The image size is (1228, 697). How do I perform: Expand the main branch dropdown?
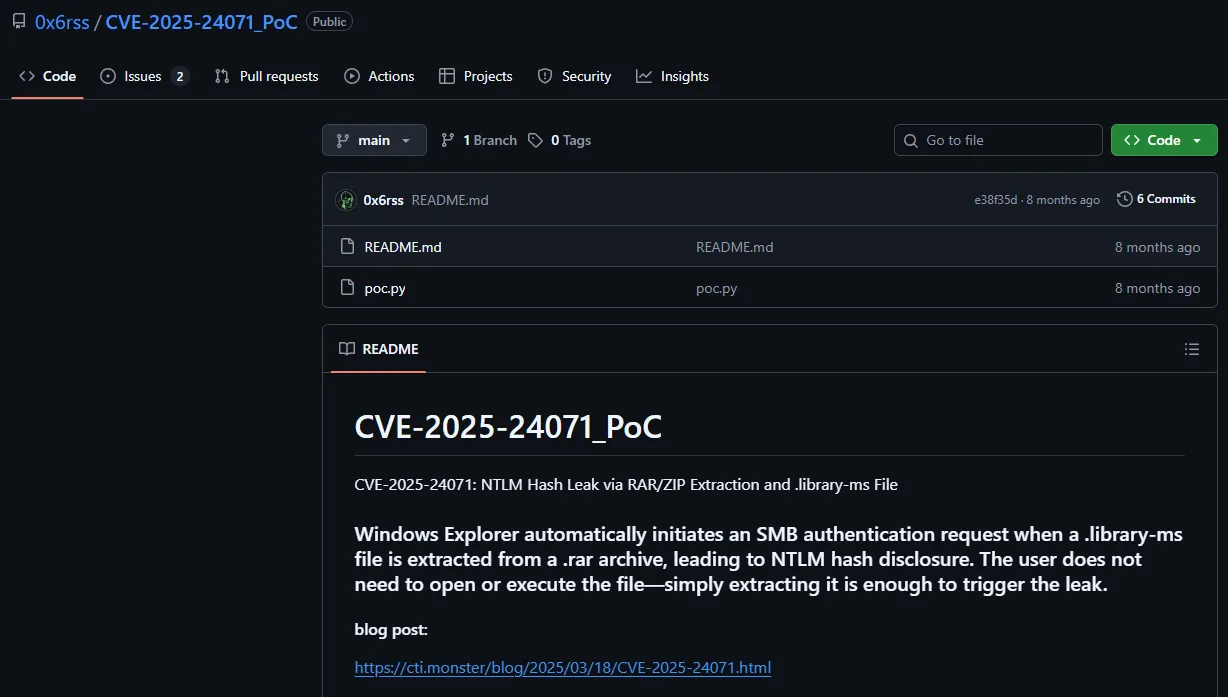tap(374, 140)
